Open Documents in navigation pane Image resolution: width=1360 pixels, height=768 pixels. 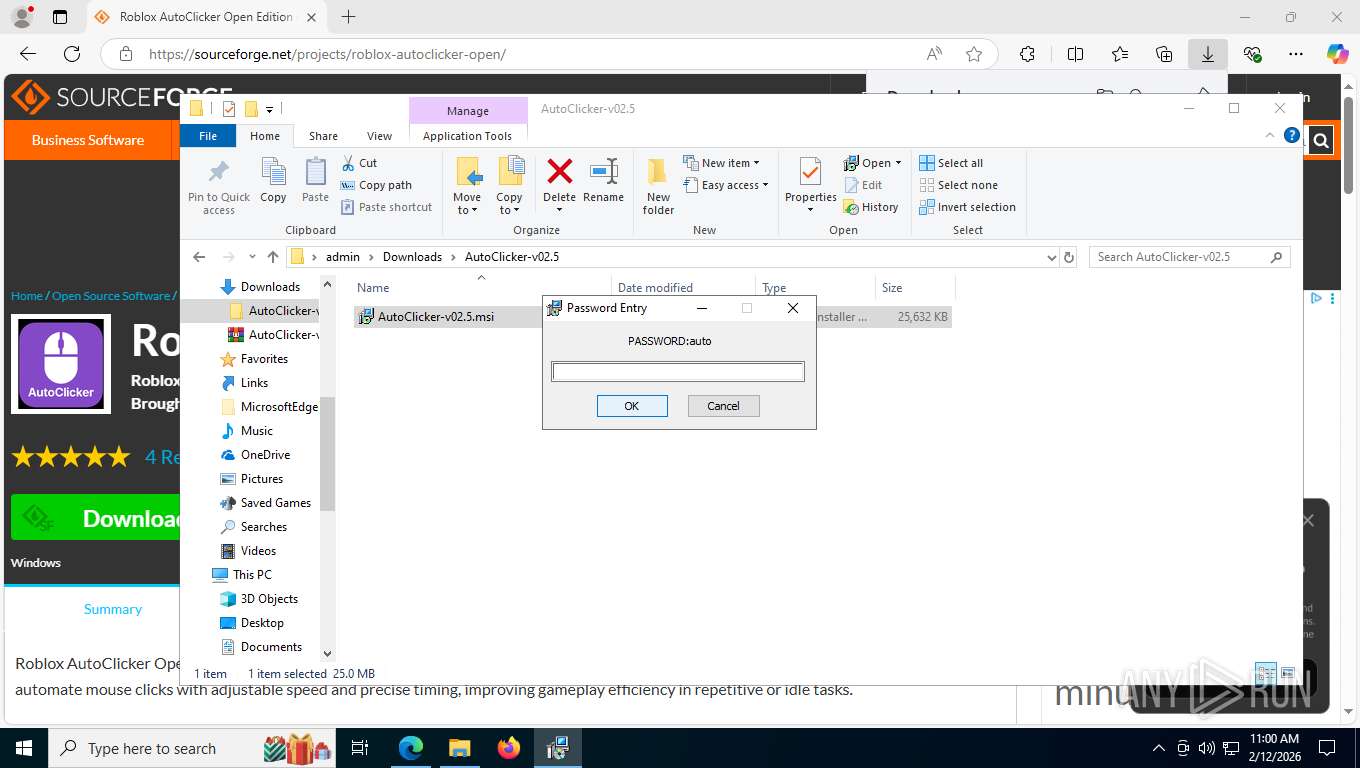271,647
